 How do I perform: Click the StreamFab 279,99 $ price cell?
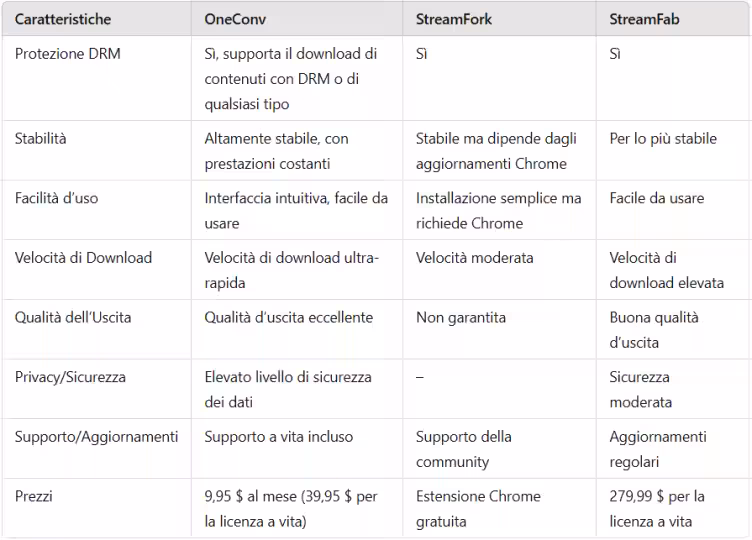pyautogui.click(x=657, y=509)
